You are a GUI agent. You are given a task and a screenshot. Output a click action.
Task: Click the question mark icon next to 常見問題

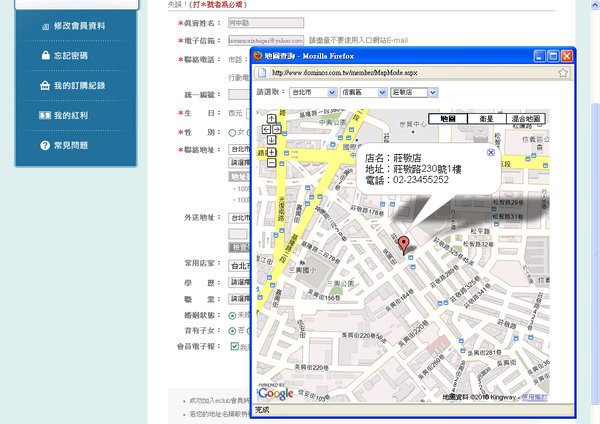45,145
